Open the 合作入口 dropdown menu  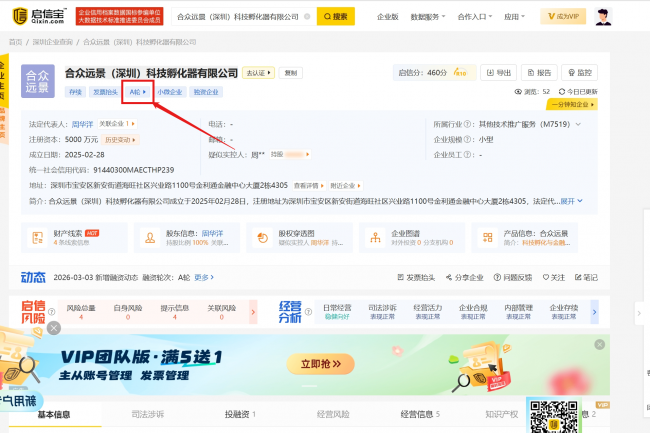coord(477,17)
